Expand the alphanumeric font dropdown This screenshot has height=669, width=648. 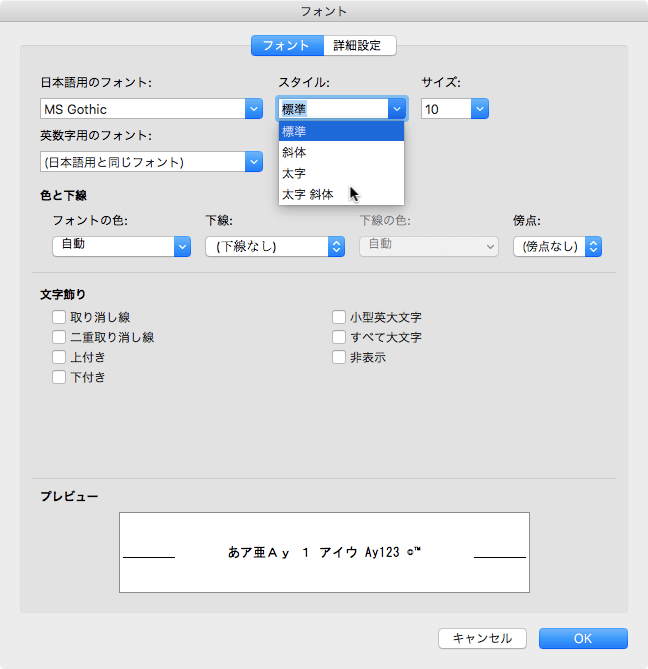click(252, 161)
